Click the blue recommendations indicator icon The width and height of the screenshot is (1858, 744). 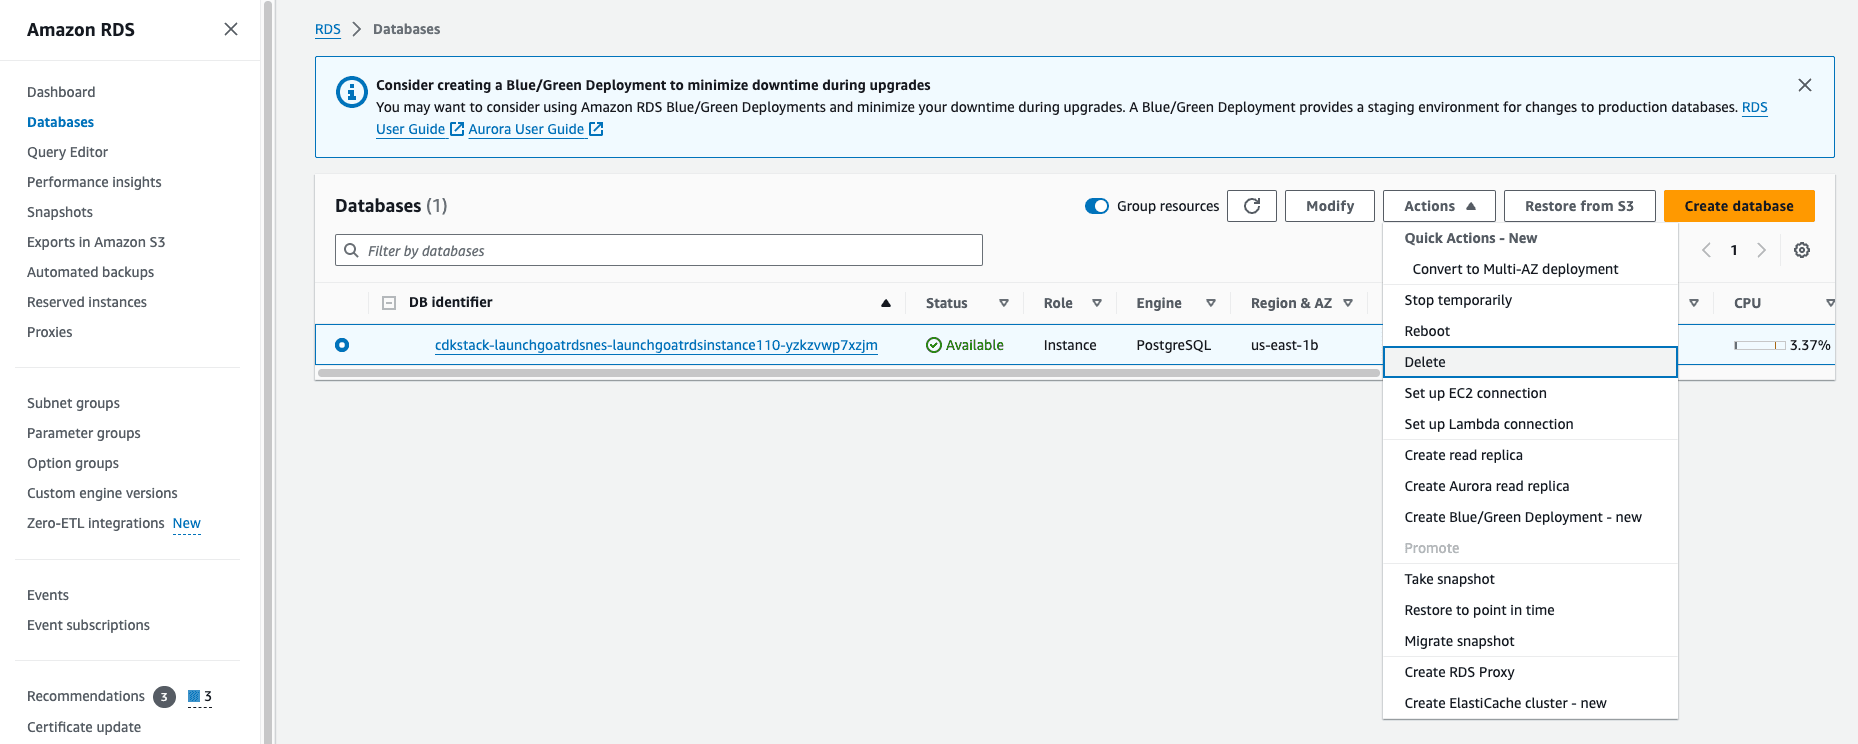tap(194, 696)
